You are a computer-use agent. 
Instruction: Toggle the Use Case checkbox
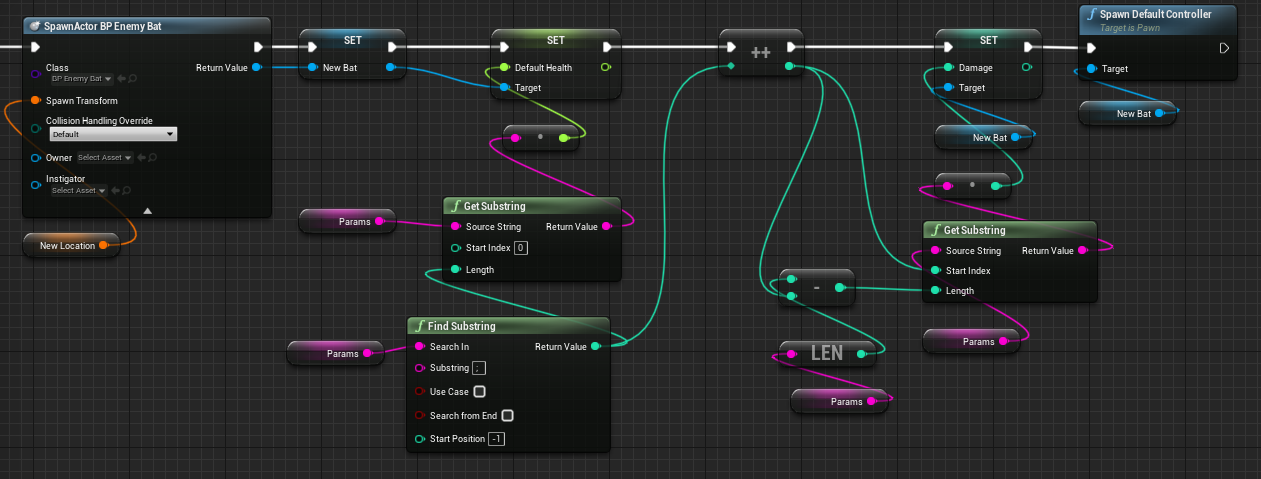[480, 391]
